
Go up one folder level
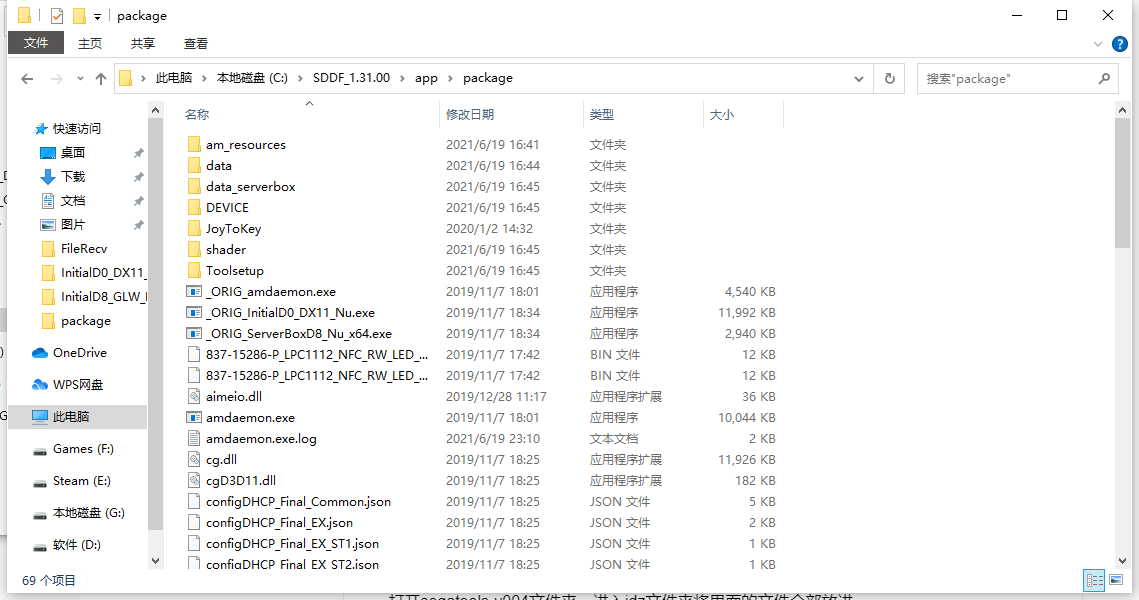tap(101, 78)
